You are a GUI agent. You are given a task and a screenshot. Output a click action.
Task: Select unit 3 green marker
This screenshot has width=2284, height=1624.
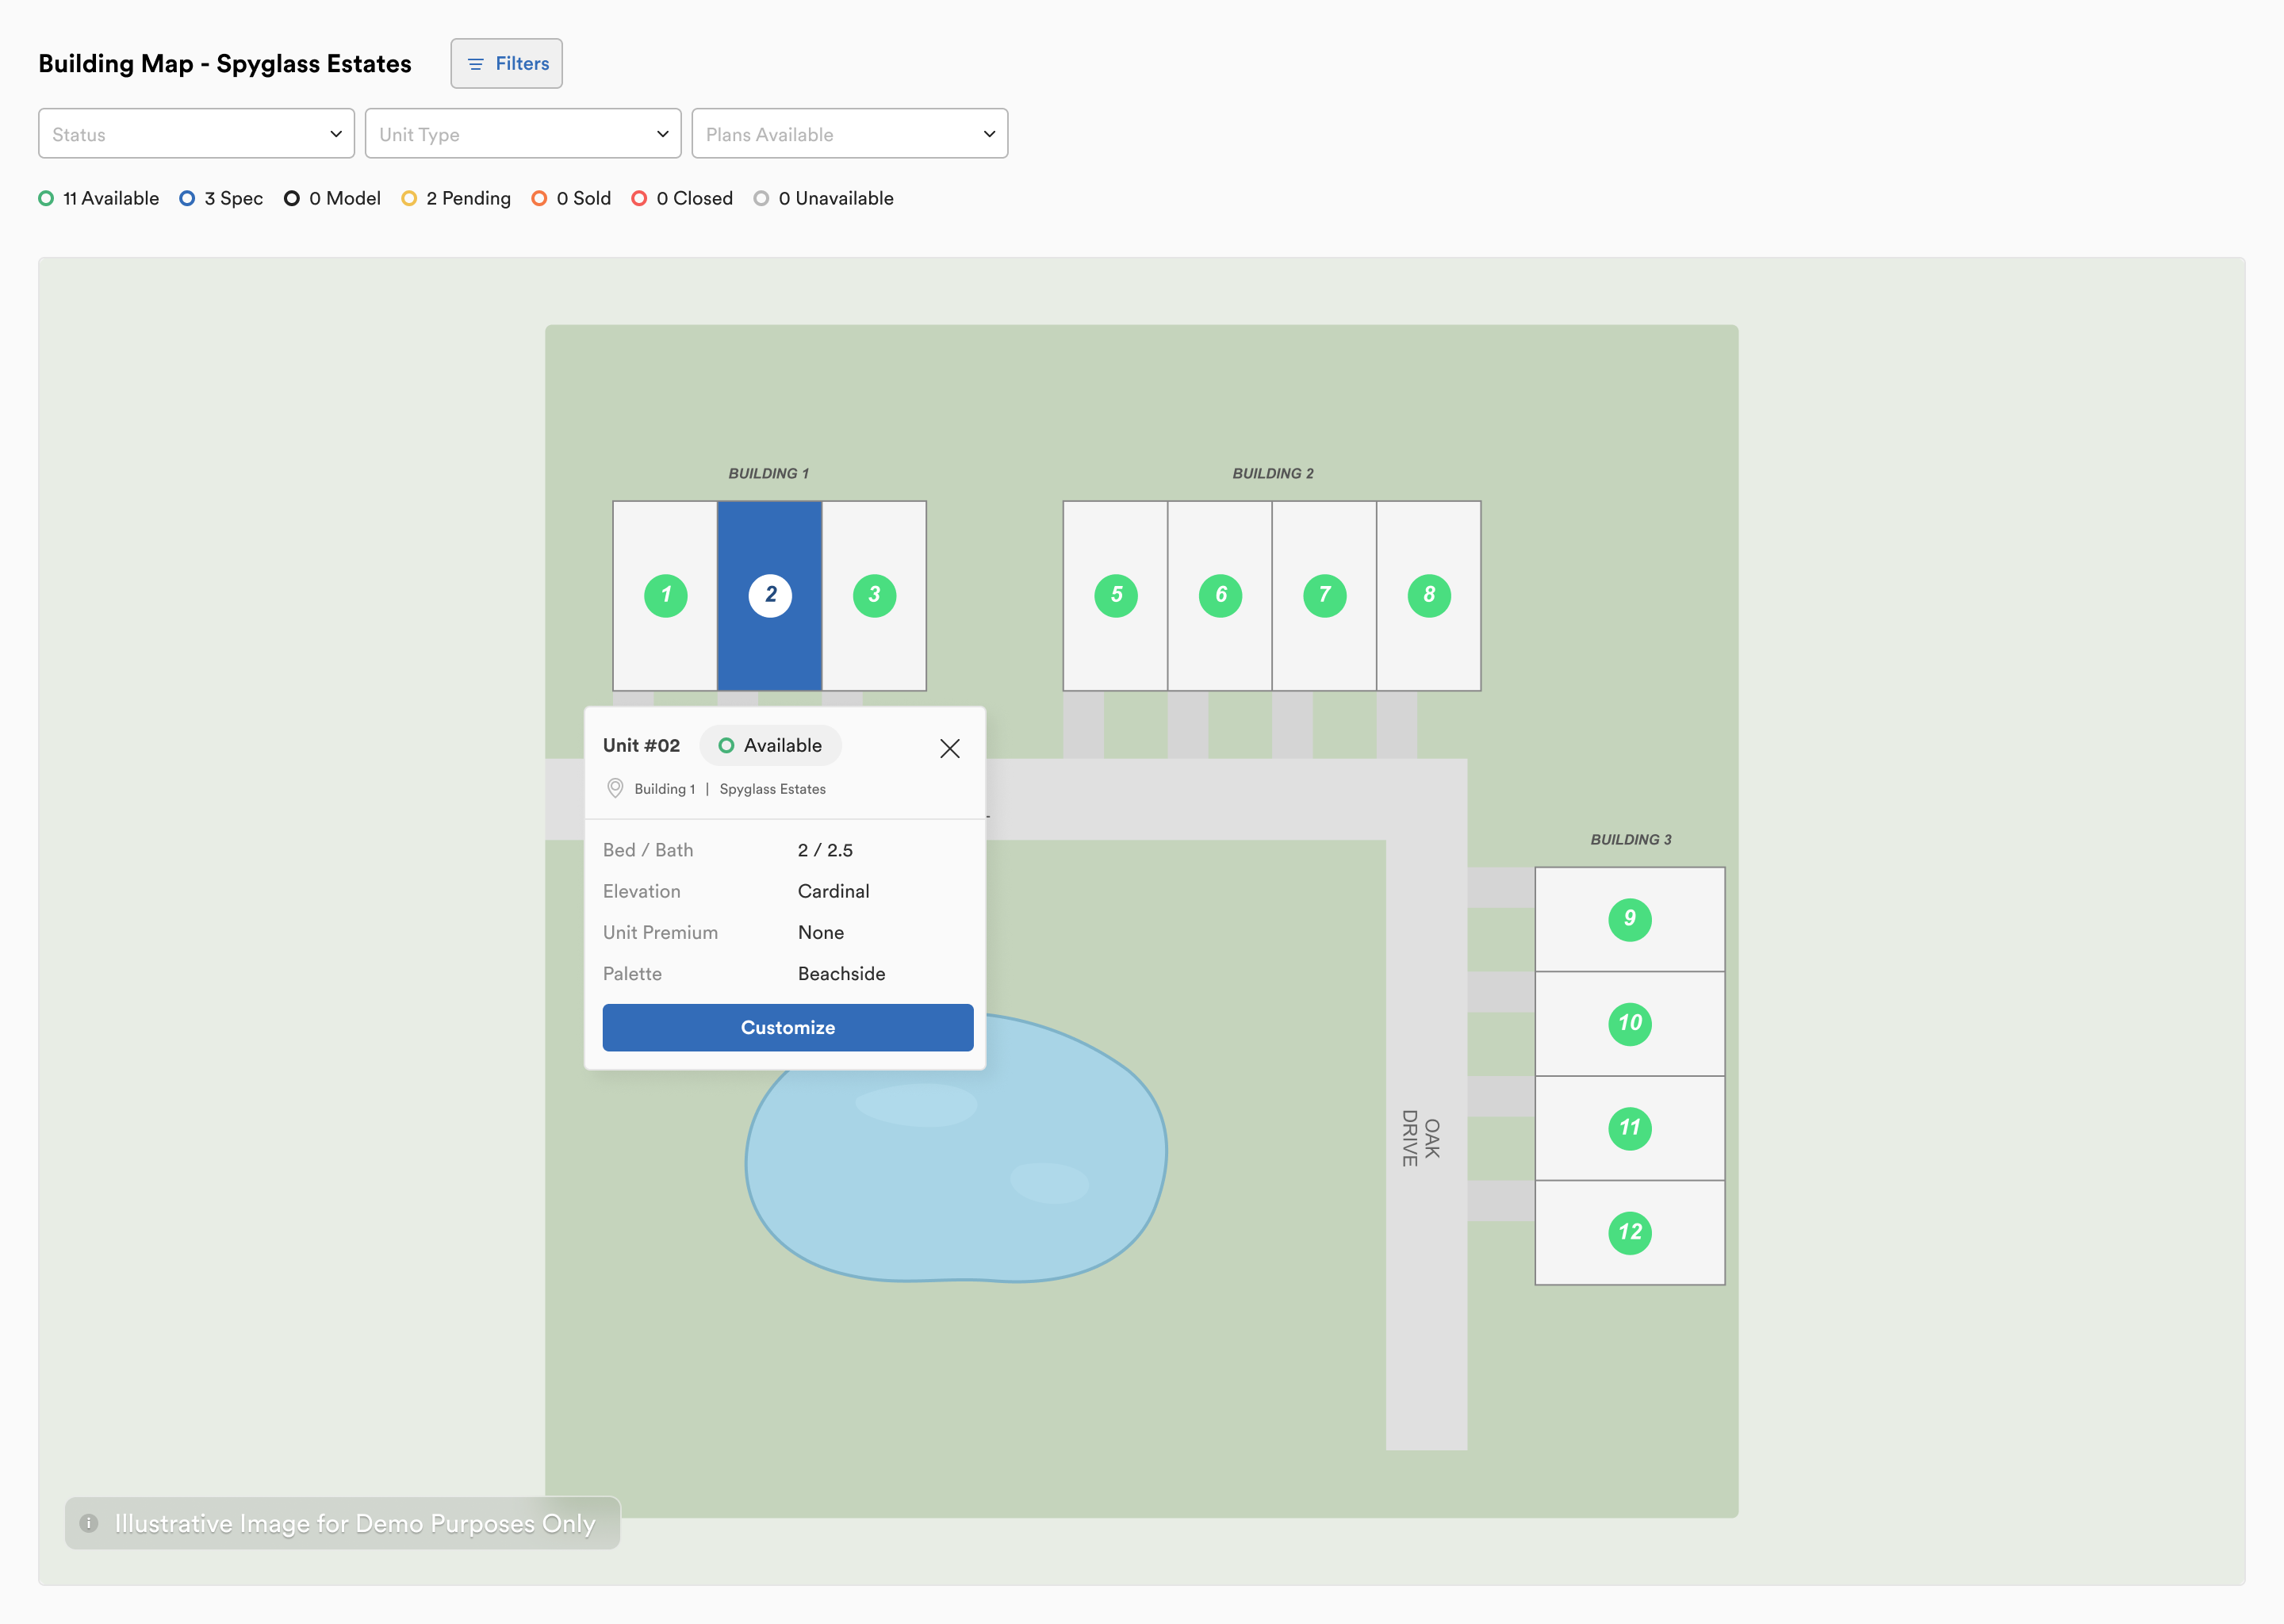point(874,595)
